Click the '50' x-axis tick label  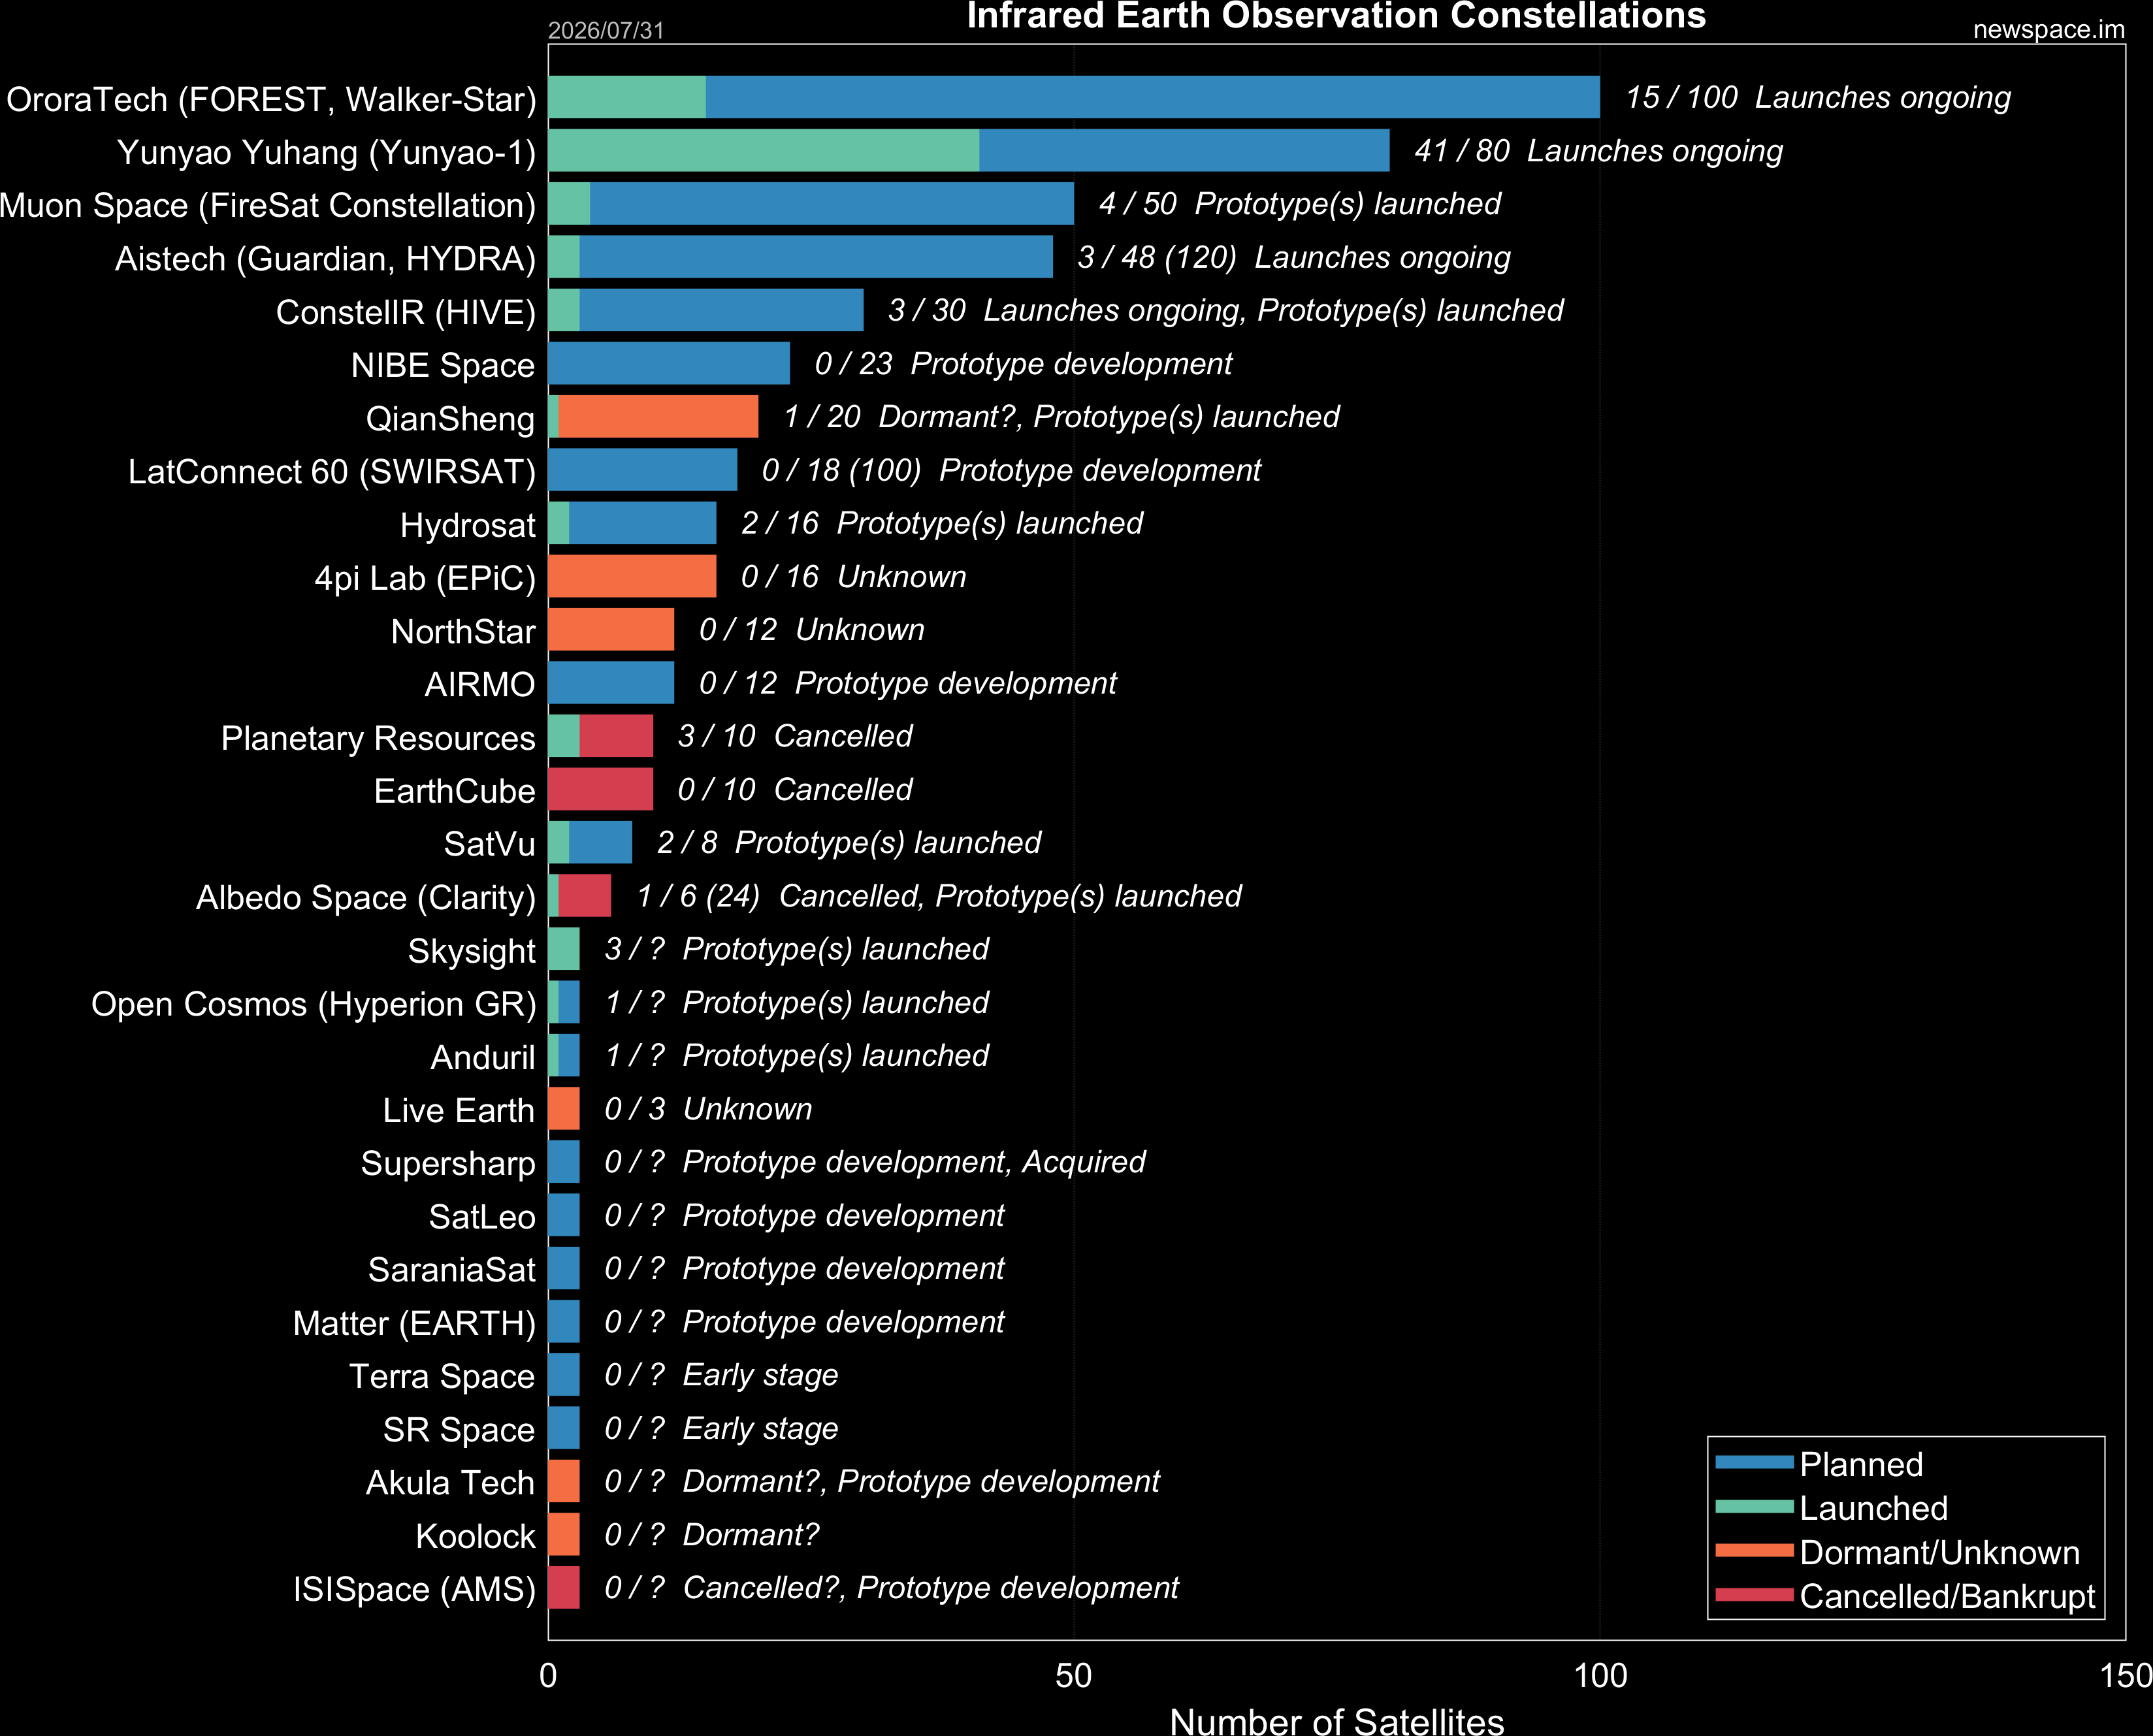[x=1074, y=1676]
